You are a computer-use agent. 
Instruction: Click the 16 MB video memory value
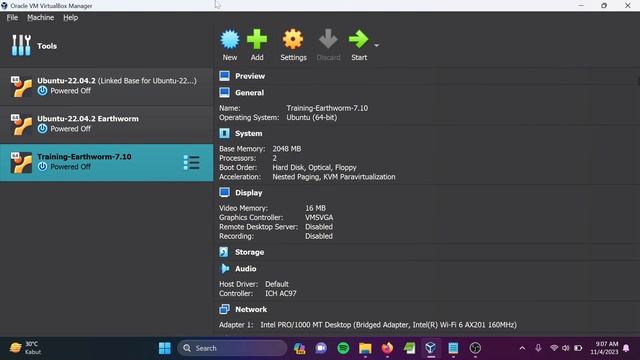pos(316,208)
